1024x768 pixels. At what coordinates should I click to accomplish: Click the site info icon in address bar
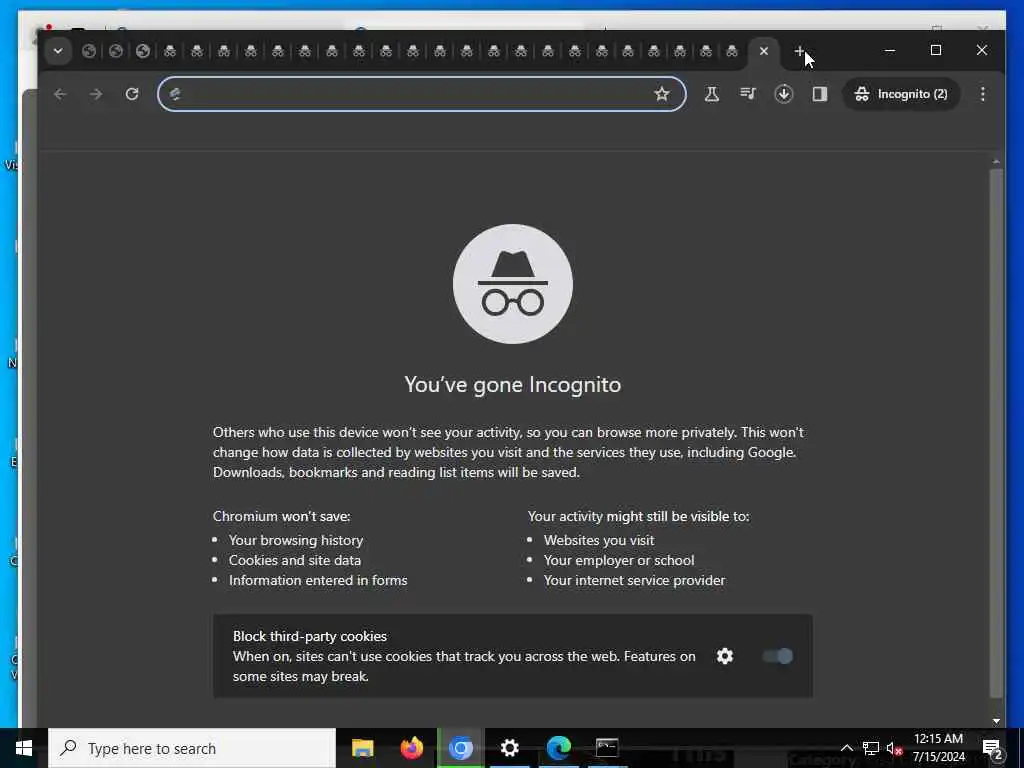click(175, 94)
